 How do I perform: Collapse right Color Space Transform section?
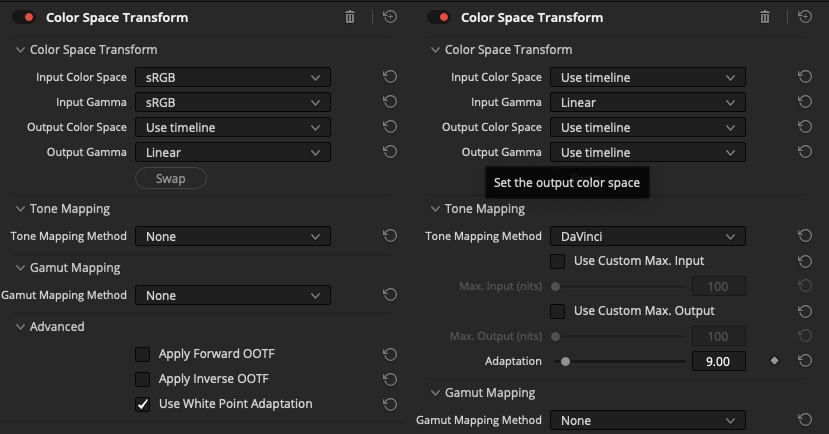click(435, 50)
